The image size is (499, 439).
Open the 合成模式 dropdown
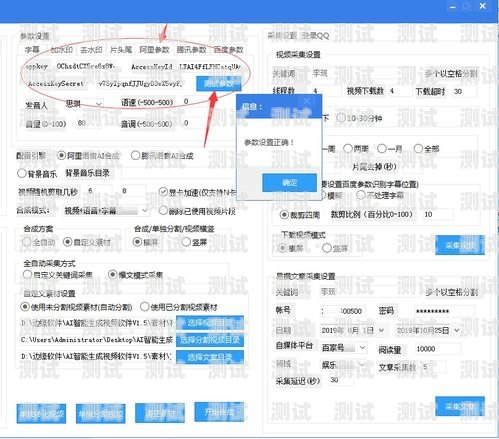(106, 211)
